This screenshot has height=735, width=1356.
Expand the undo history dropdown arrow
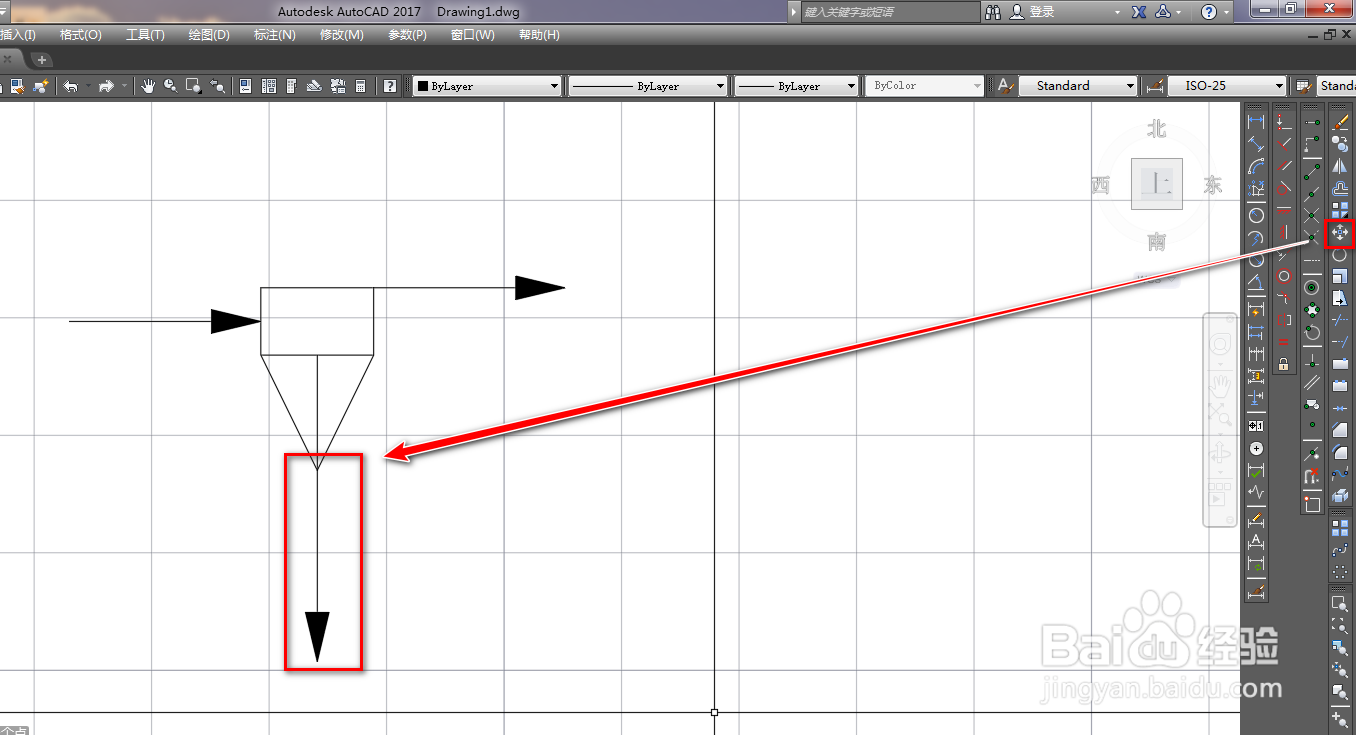coord(88,86)
